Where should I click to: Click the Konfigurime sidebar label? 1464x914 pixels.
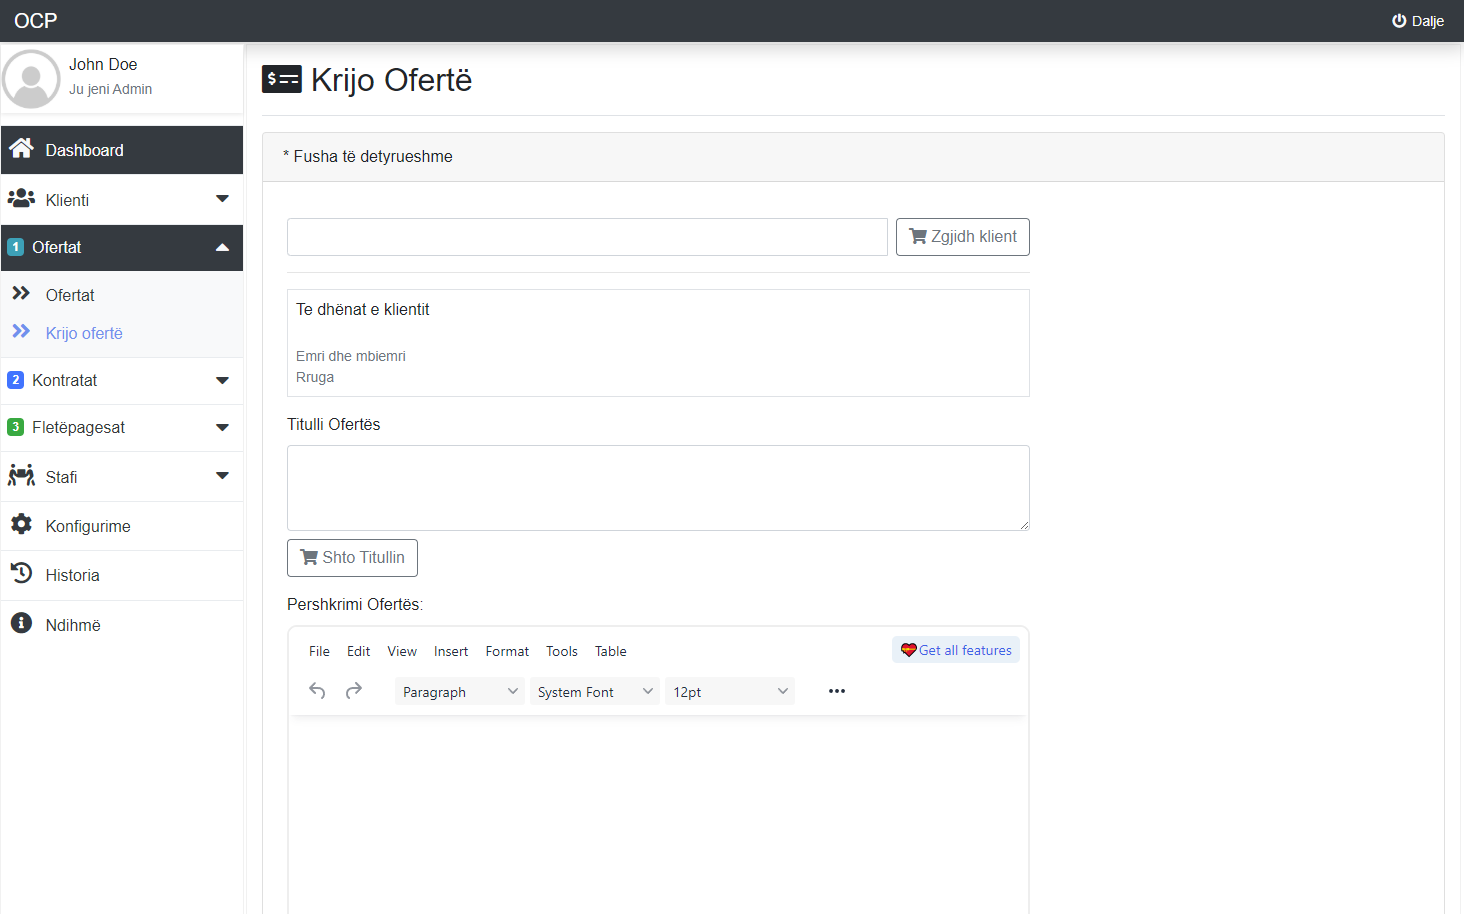[x=88, y=526]
